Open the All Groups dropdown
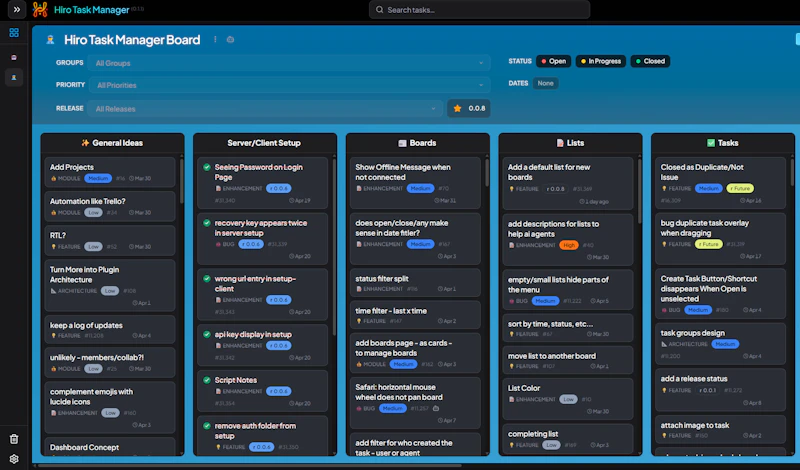 tap(289, 63)
